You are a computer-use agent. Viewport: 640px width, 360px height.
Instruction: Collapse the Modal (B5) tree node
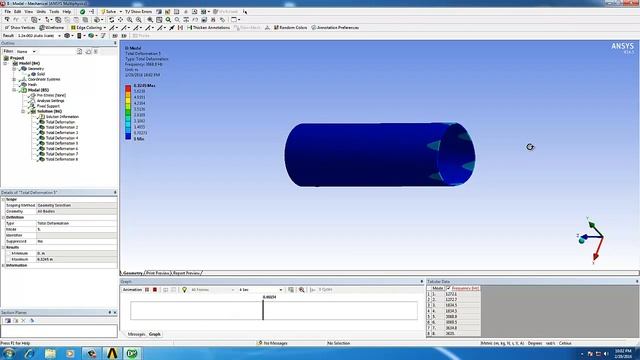click(14, 90)
